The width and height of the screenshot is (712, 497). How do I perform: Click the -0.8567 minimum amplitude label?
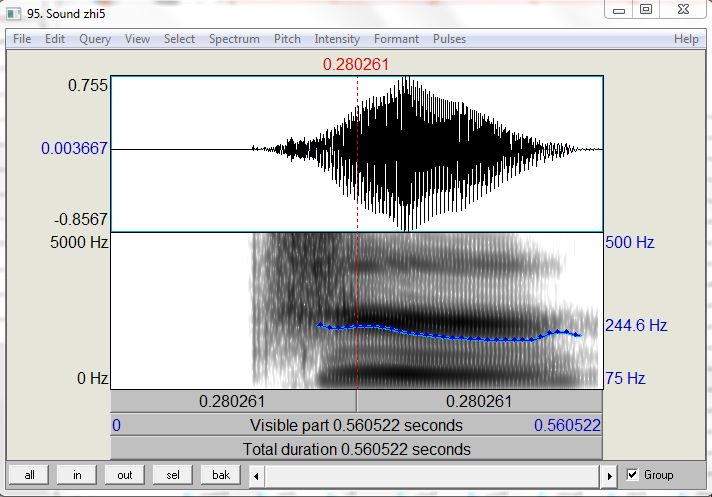[x=81, y=220]
